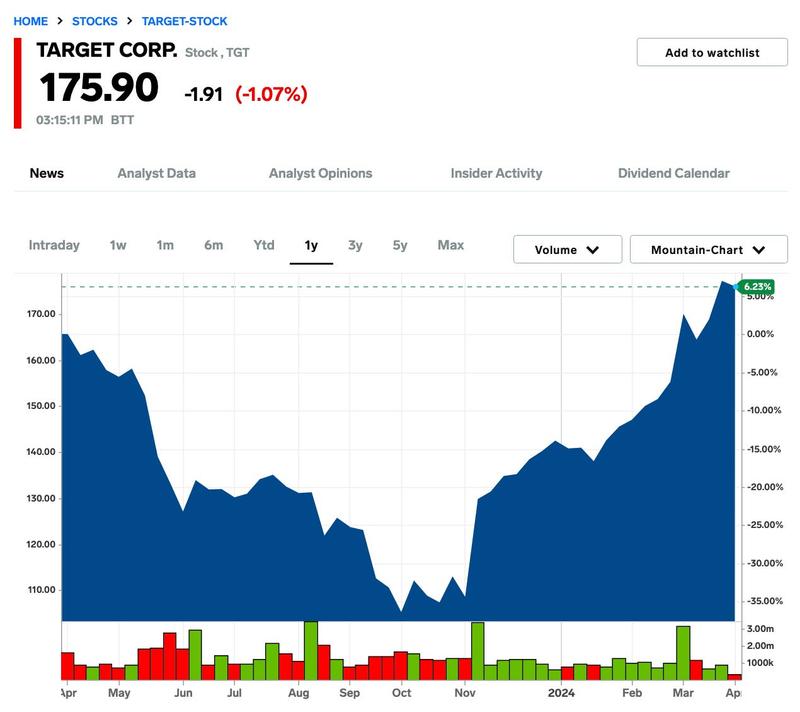
Task: Select the Max chart range
Action: pos(451,245)
